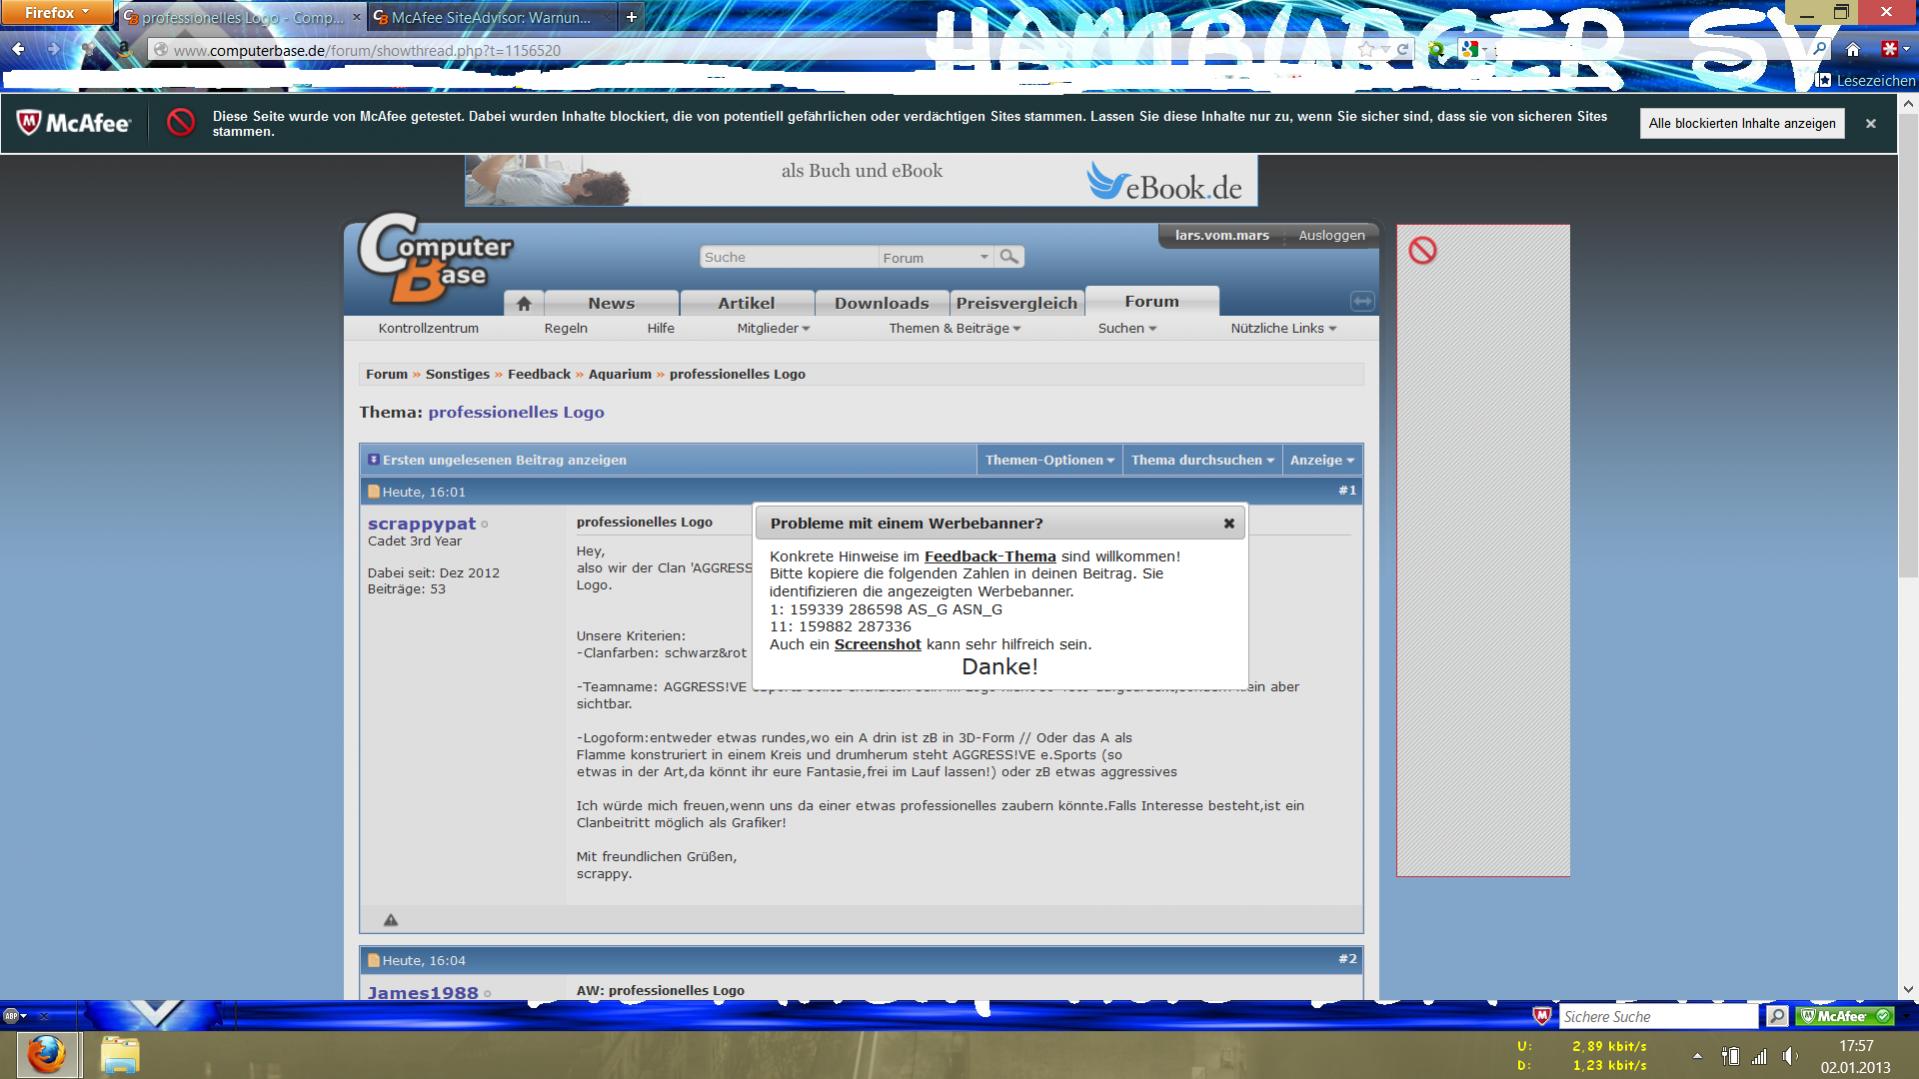
Task: Bookmark this page with the star icon
Action: coord(1366,49)
